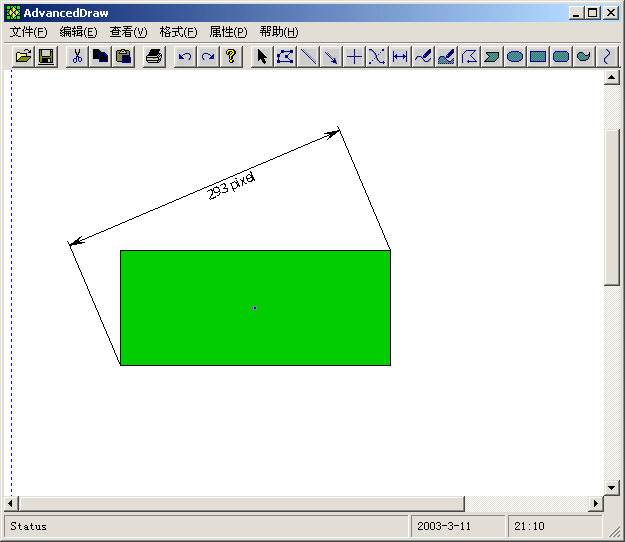Print the drawing using the printer icon
The height and width of the screenshot is (542, 625).
pos(153,57)
